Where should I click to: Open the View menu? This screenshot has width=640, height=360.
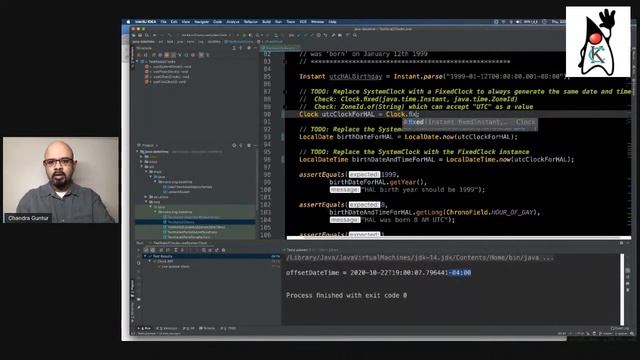[186, 22]
